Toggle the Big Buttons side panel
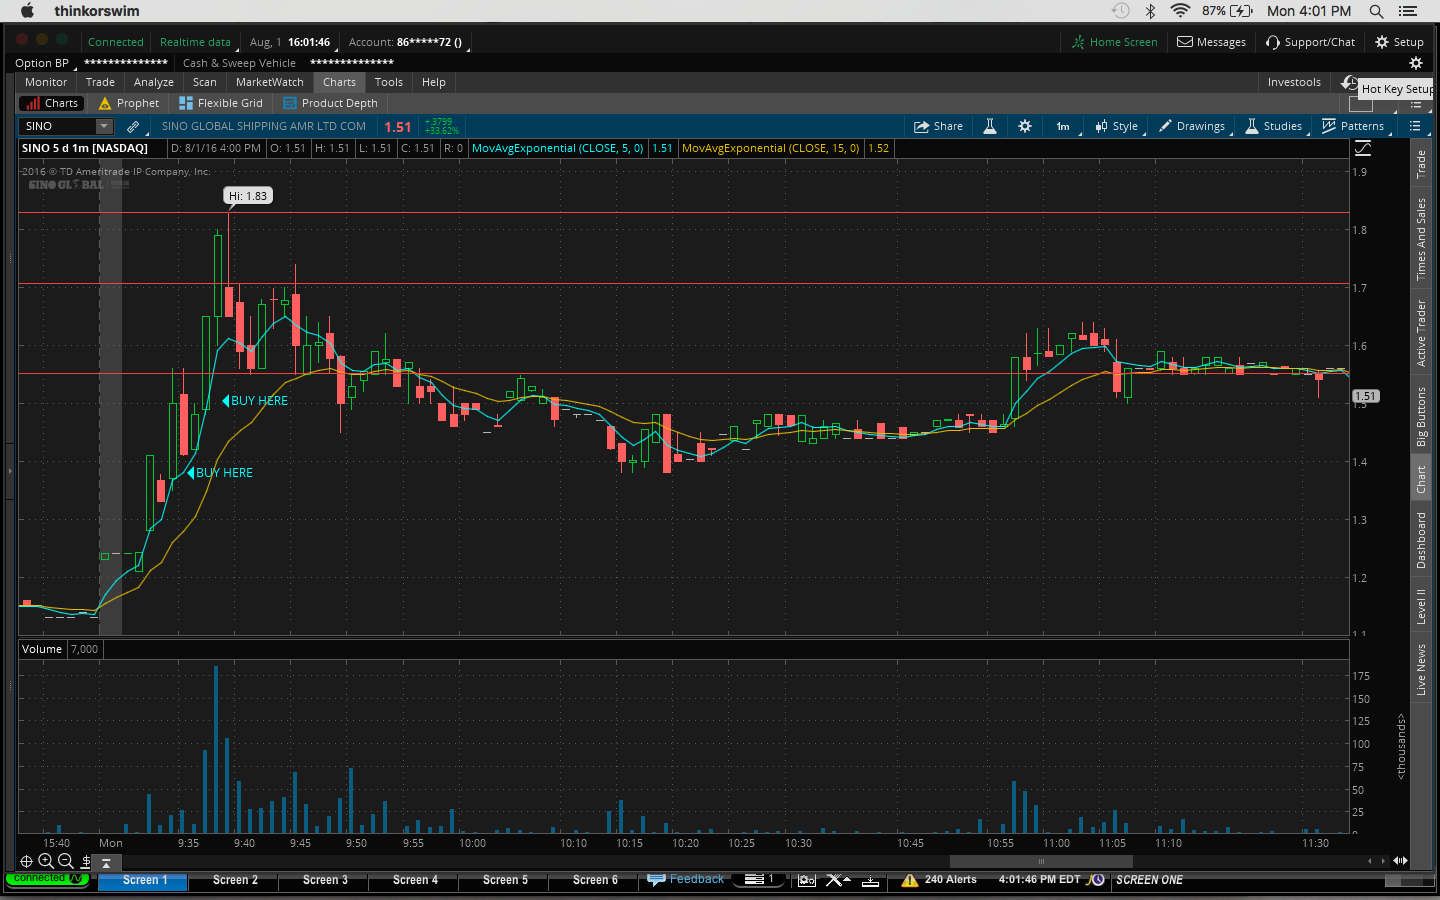 coord(1421,417)
